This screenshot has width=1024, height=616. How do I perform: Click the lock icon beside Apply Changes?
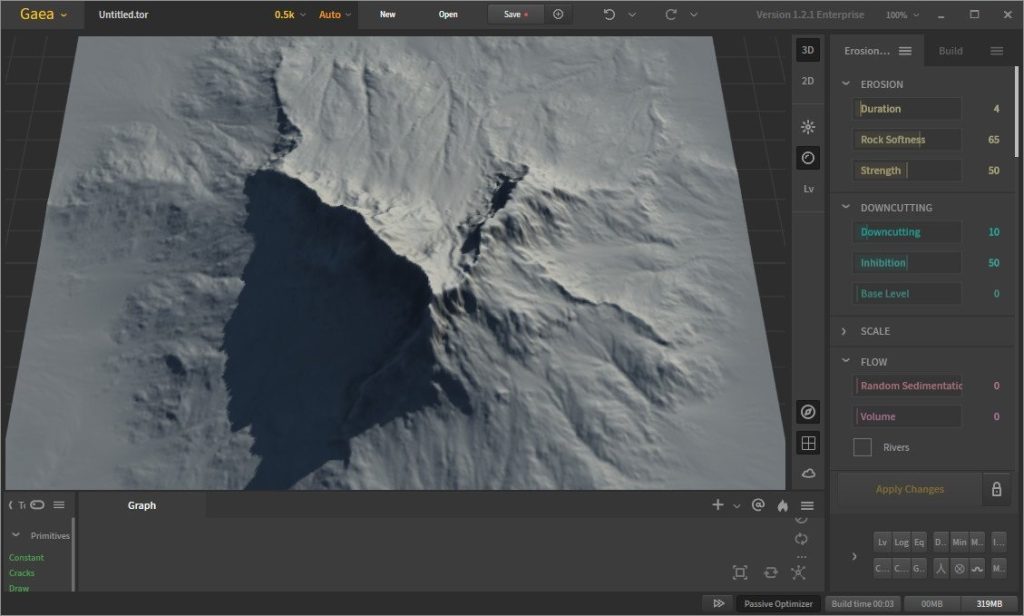point(995,489)
